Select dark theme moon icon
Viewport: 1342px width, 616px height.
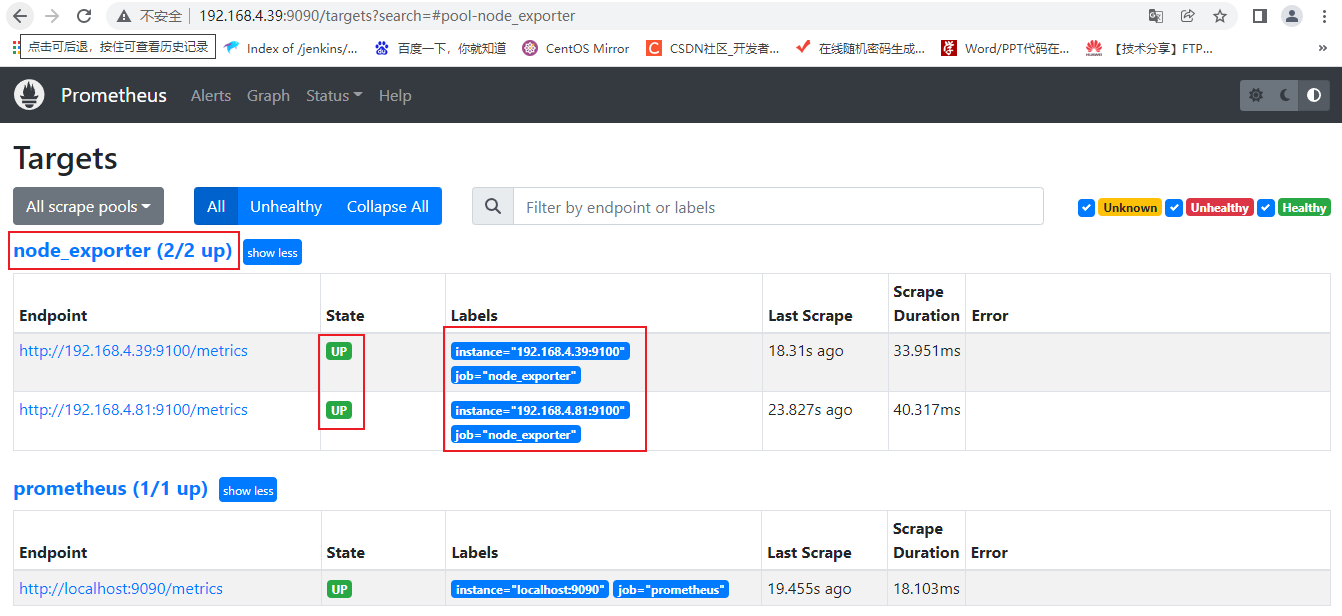tap(1286, 95)
